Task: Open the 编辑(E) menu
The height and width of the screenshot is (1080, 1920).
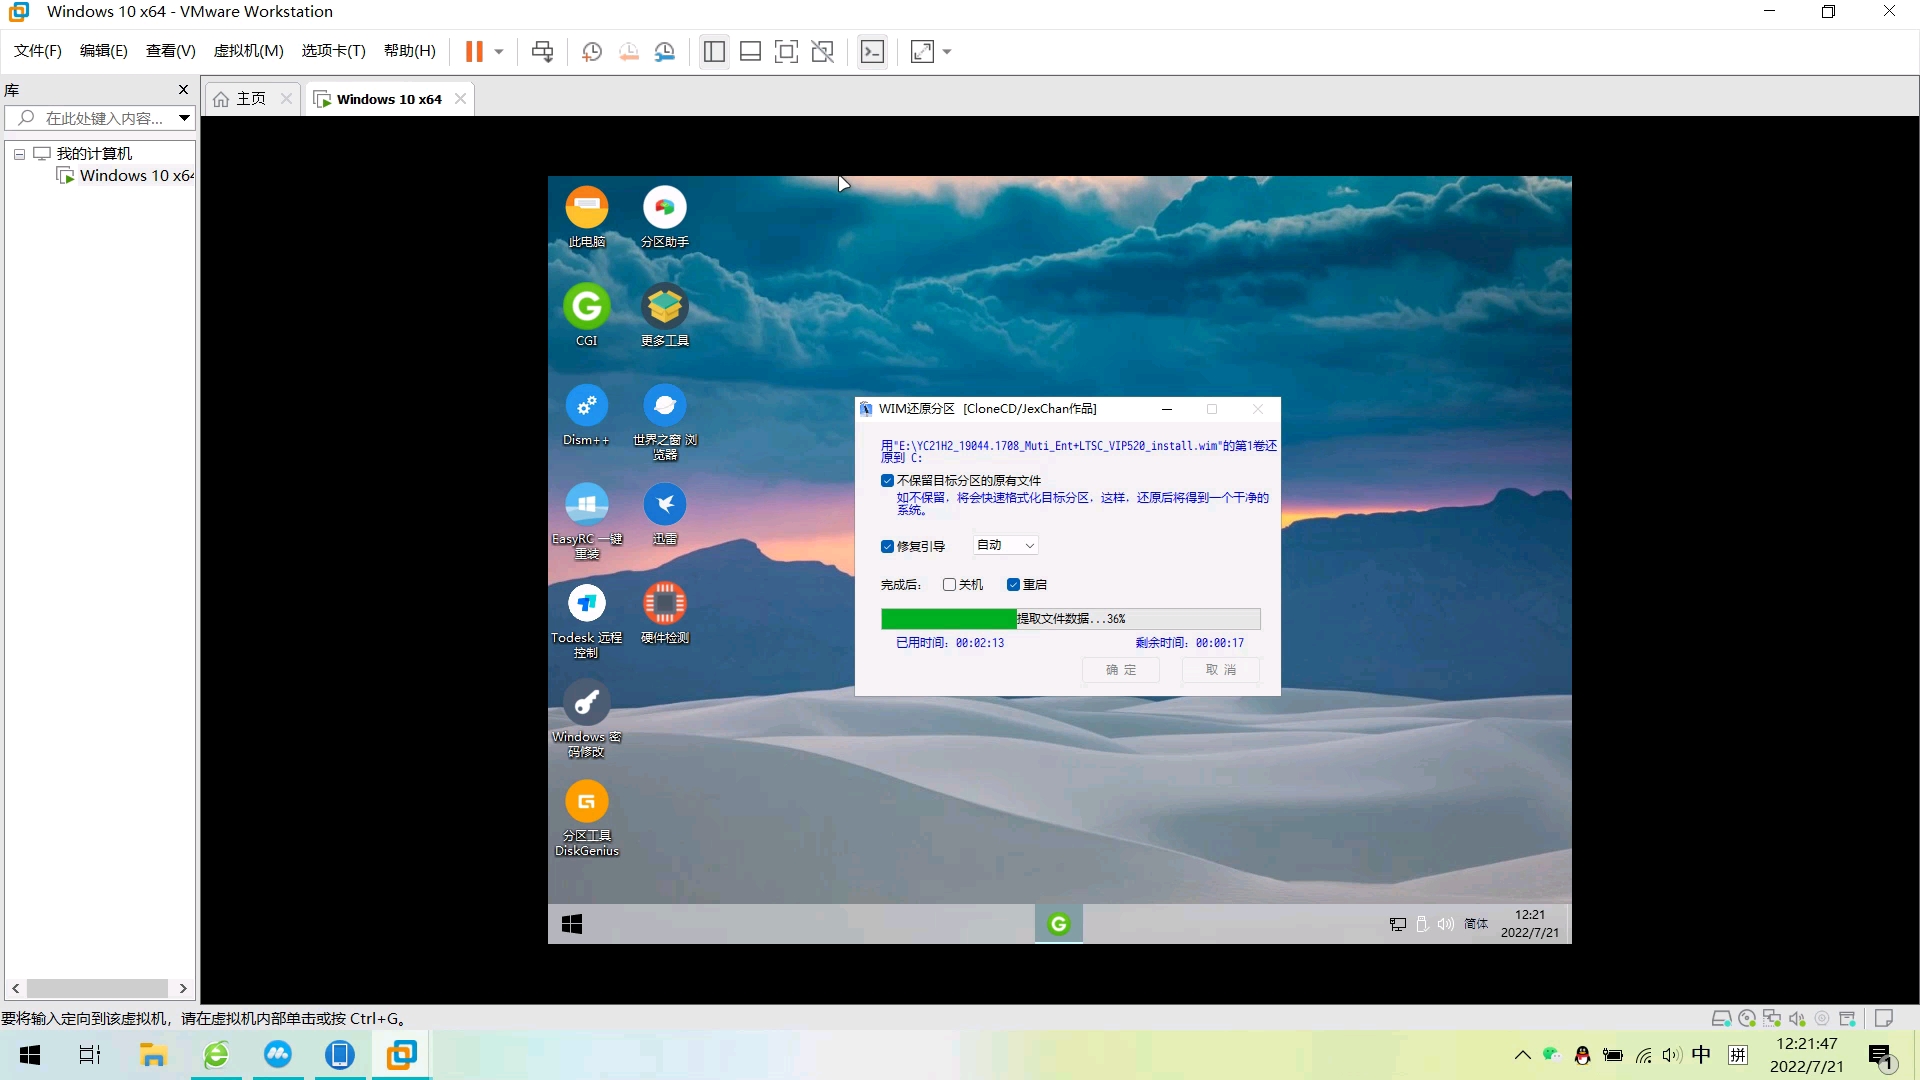Action: coord(104,51)
